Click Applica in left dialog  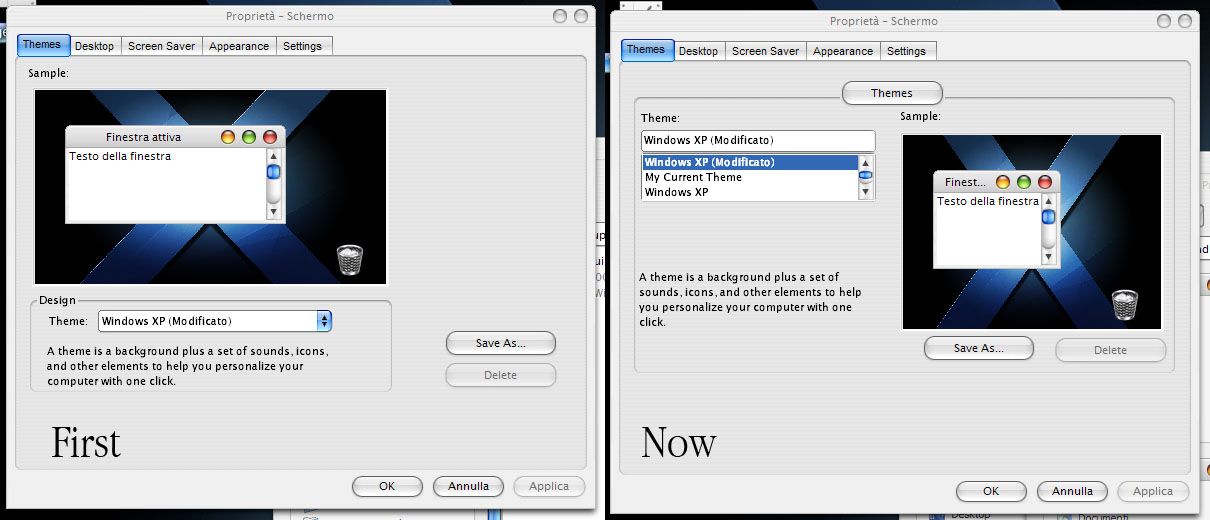point(549,486)
